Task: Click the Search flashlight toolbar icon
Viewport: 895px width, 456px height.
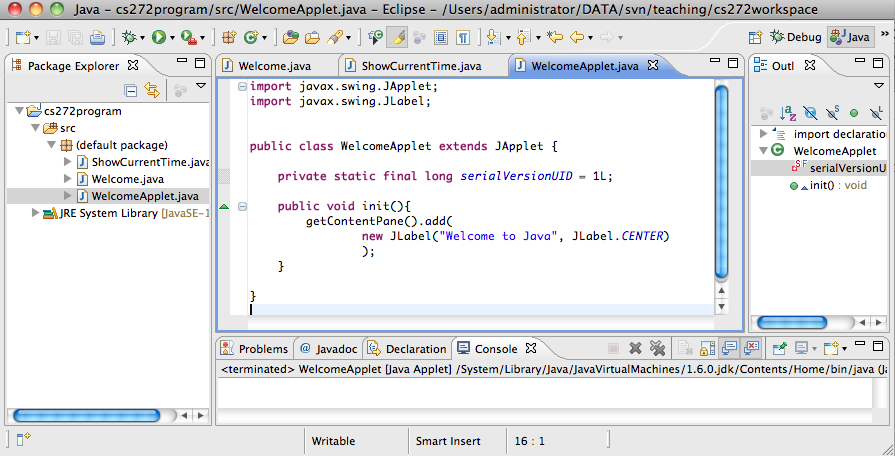Action: [335, 38]
